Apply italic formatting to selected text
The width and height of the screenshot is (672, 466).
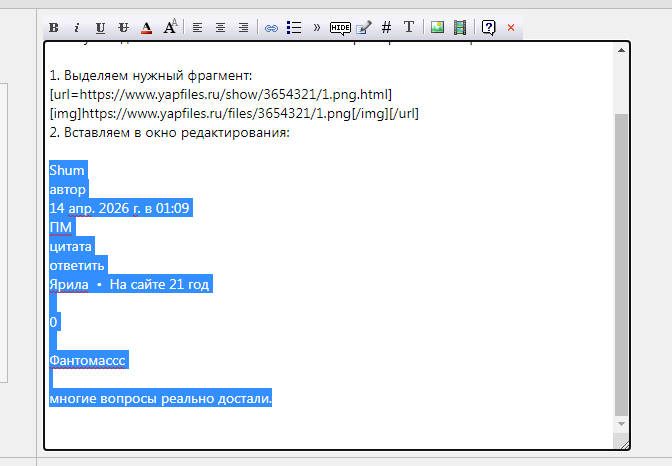coord(77,28)
